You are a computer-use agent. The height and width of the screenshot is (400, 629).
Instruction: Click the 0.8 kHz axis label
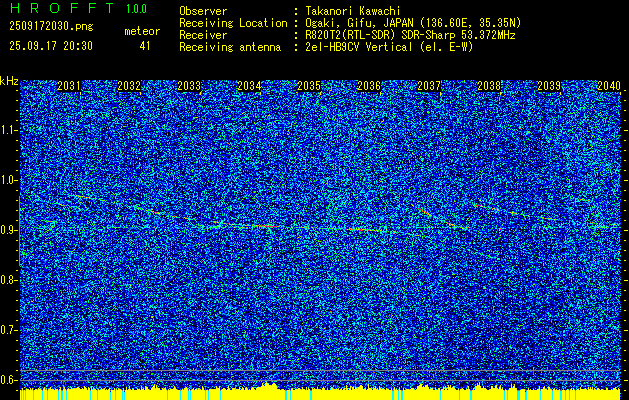click(x=9, y=280)
